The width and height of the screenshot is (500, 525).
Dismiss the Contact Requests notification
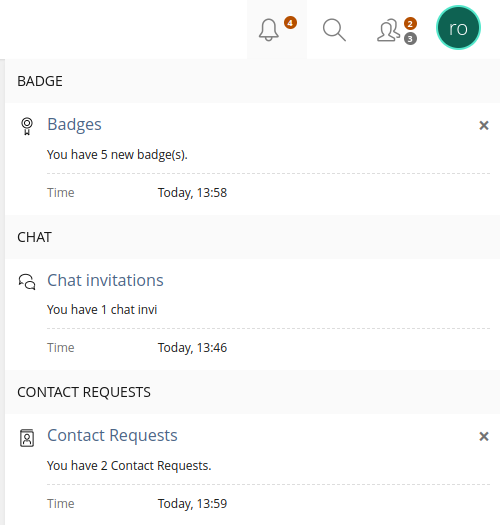484,436
